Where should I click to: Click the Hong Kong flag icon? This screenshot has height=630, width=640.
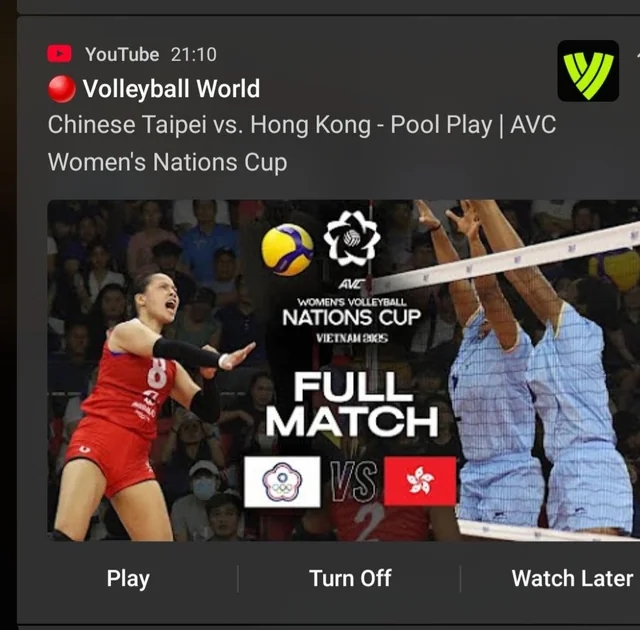coord(420,481)
